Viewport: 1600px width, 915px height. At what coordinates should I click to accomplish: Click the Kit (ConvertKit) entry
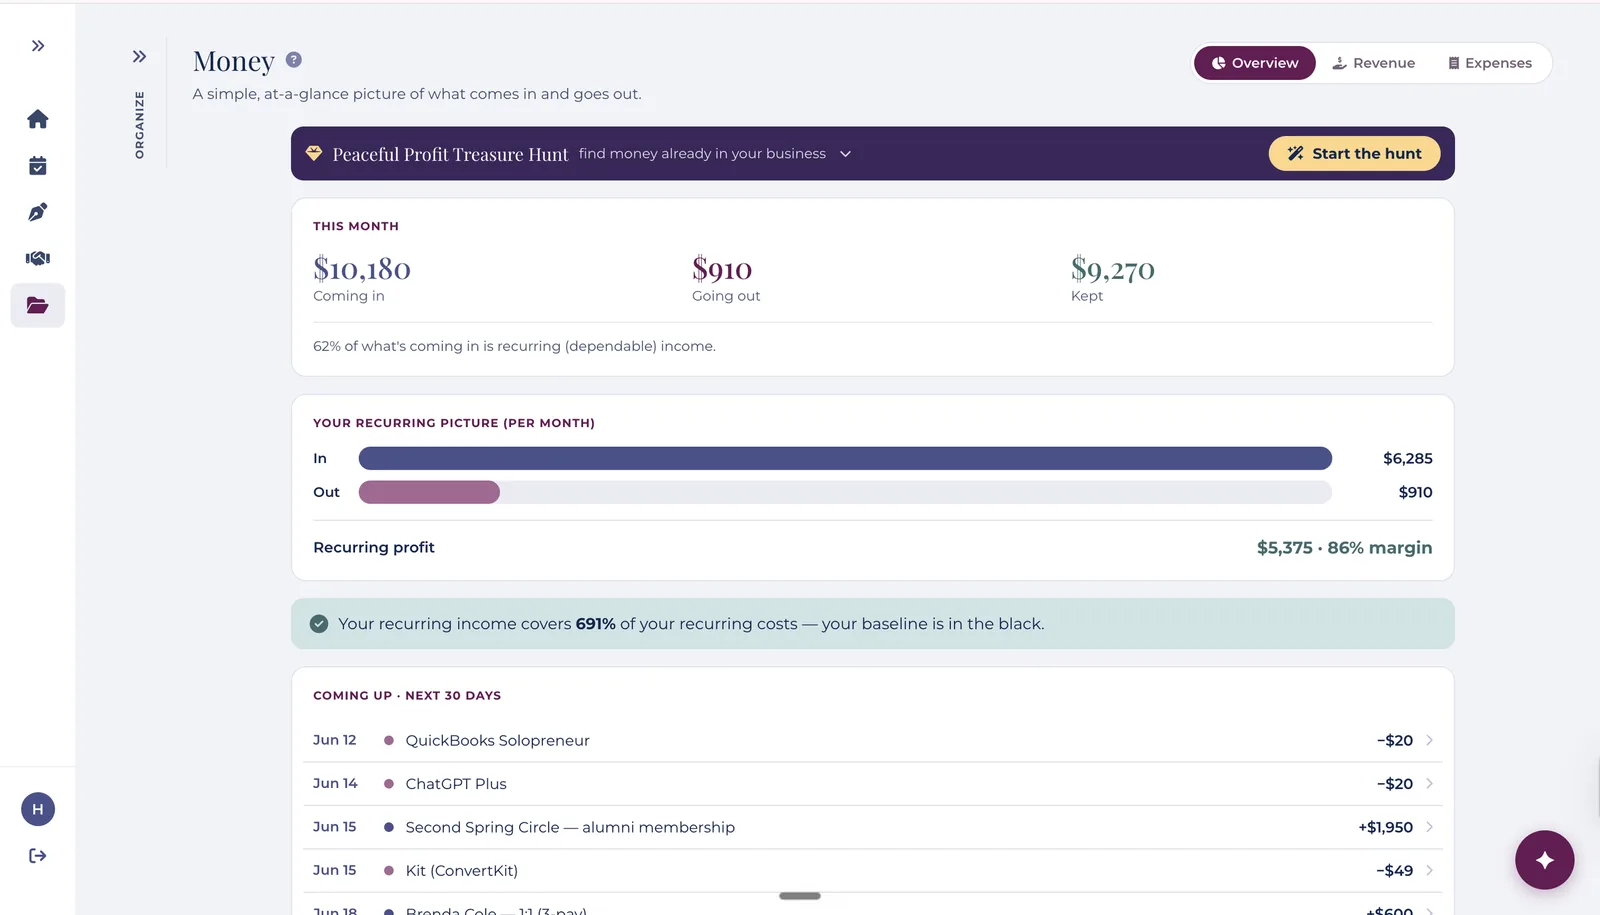(x=872, y=871)
